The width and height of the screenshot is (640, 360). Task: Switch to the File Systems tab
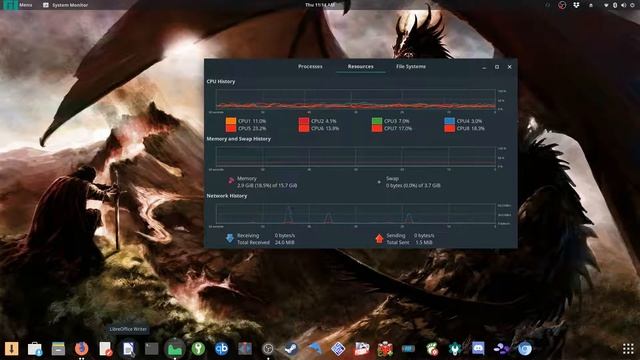[x=411, y=66]
